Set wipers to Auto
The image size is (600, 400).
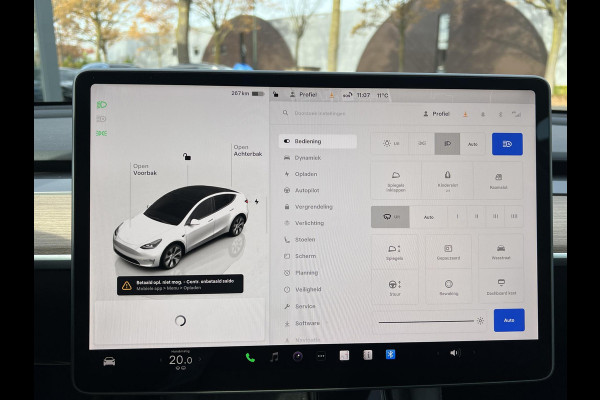(429, 217)
